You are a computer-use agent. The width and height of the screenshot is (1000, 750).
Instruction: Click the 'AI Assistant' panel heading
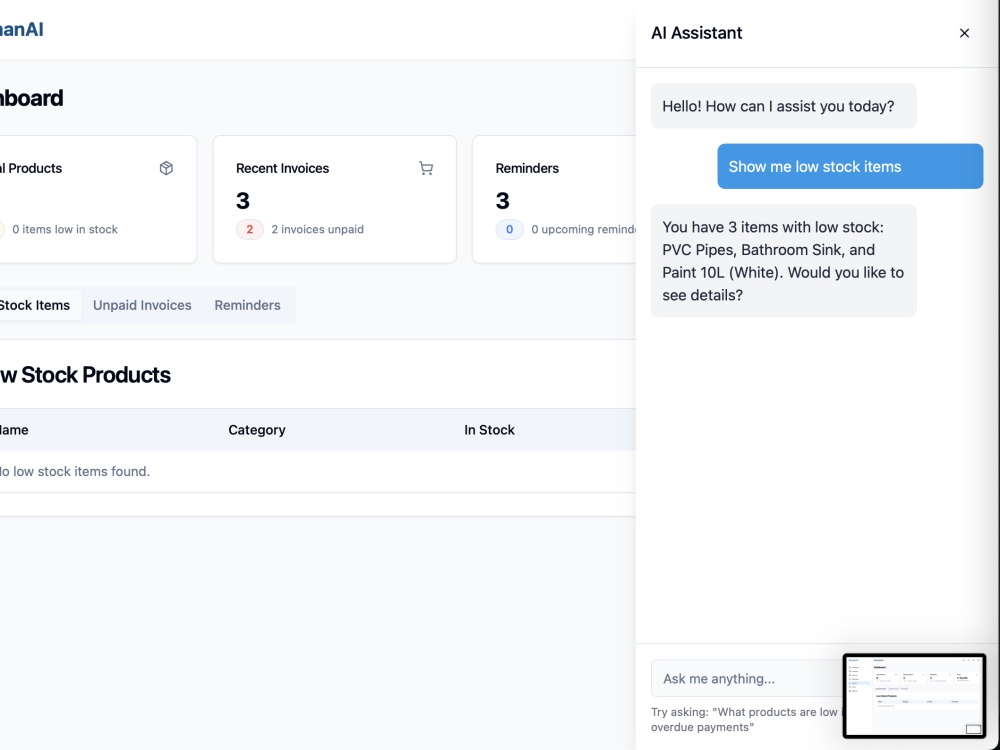click(696, 33)
